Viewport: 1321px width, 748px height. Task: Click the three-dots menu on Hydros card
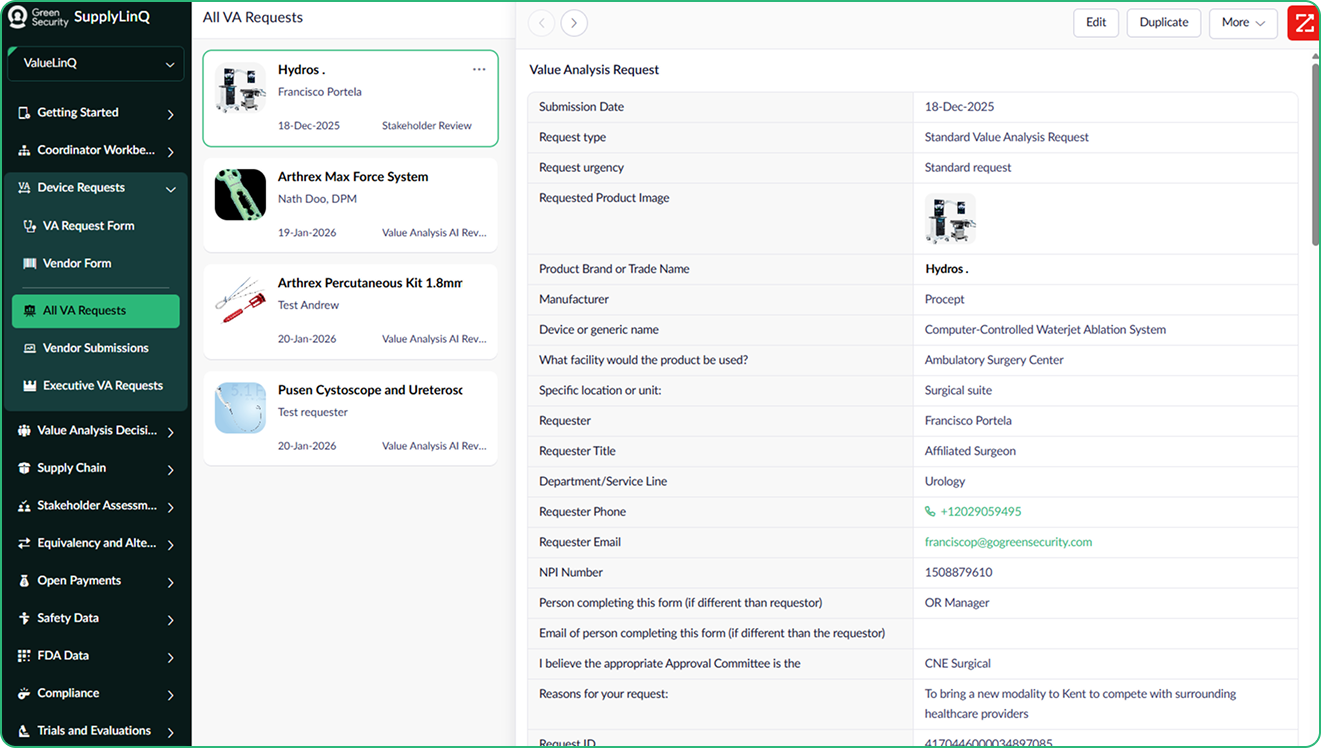pos(479,70)
